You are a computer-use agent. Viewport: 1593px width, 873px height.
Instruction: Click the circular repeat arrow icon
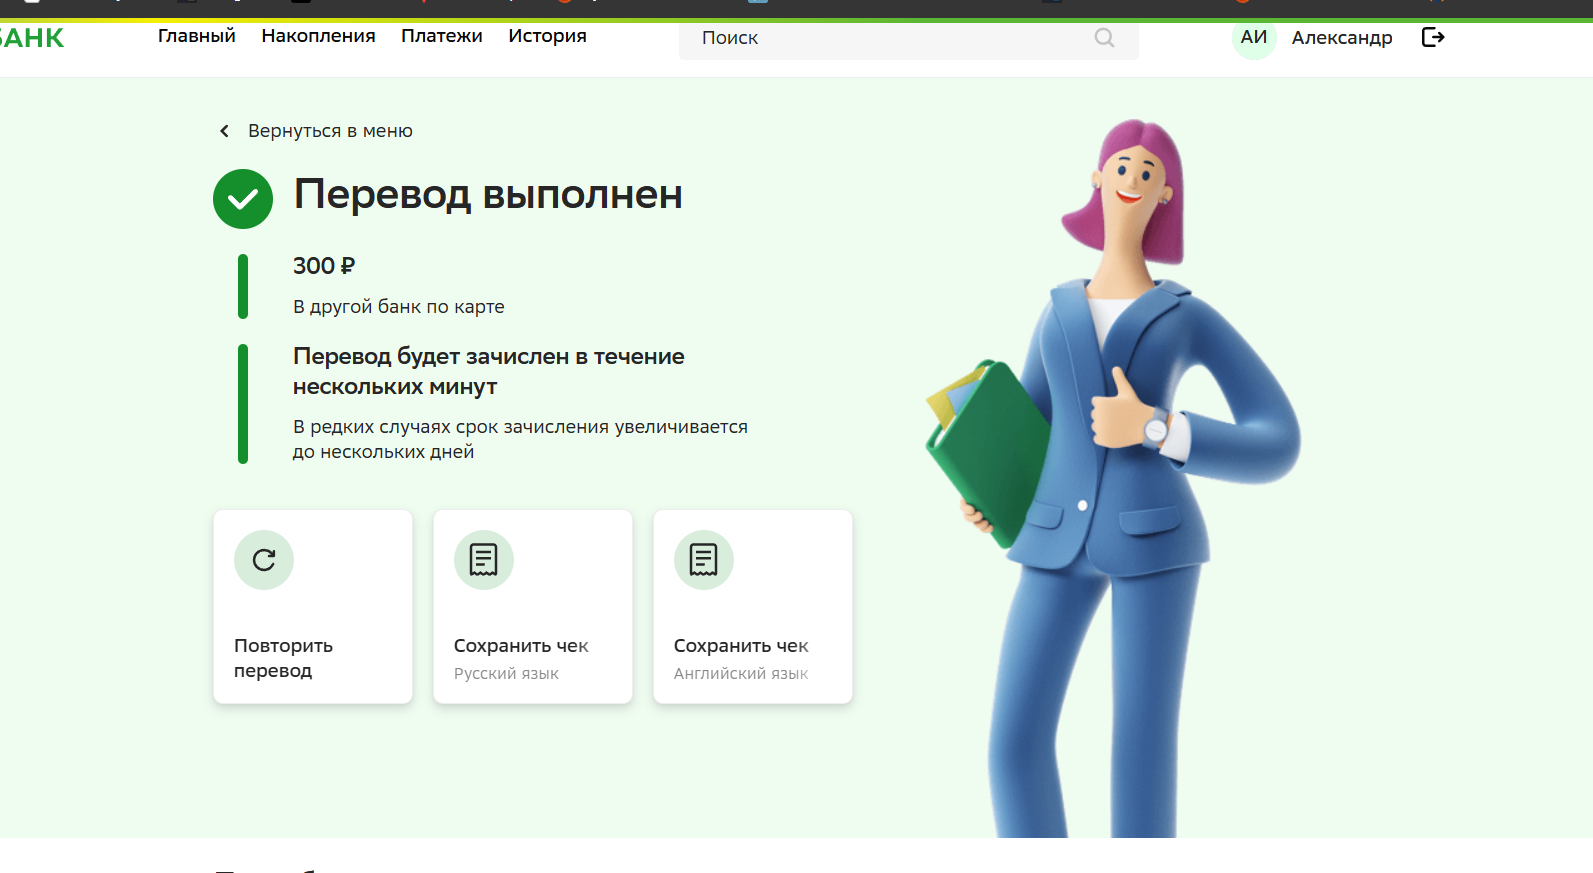(264, 560)
